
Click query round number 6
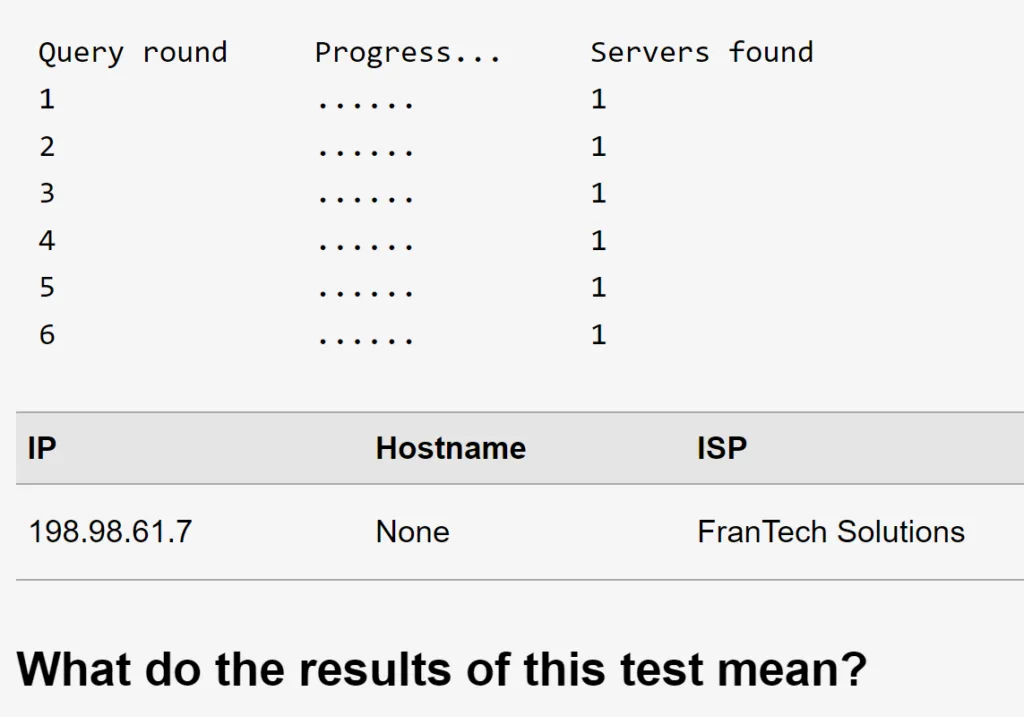(46, 334)
